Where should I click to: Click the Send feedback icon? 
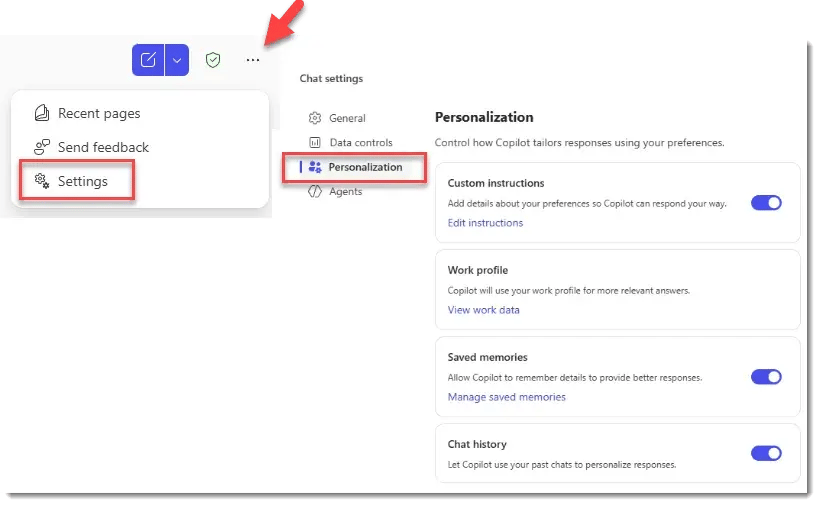coord(41,147)
